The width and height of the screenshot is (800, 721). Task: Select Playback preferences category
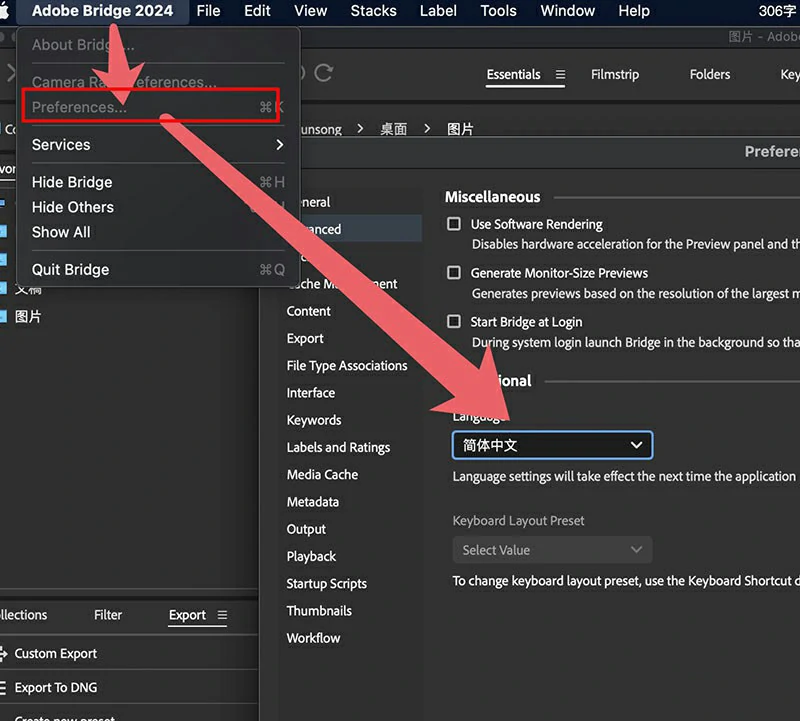(x=311, y=556)
